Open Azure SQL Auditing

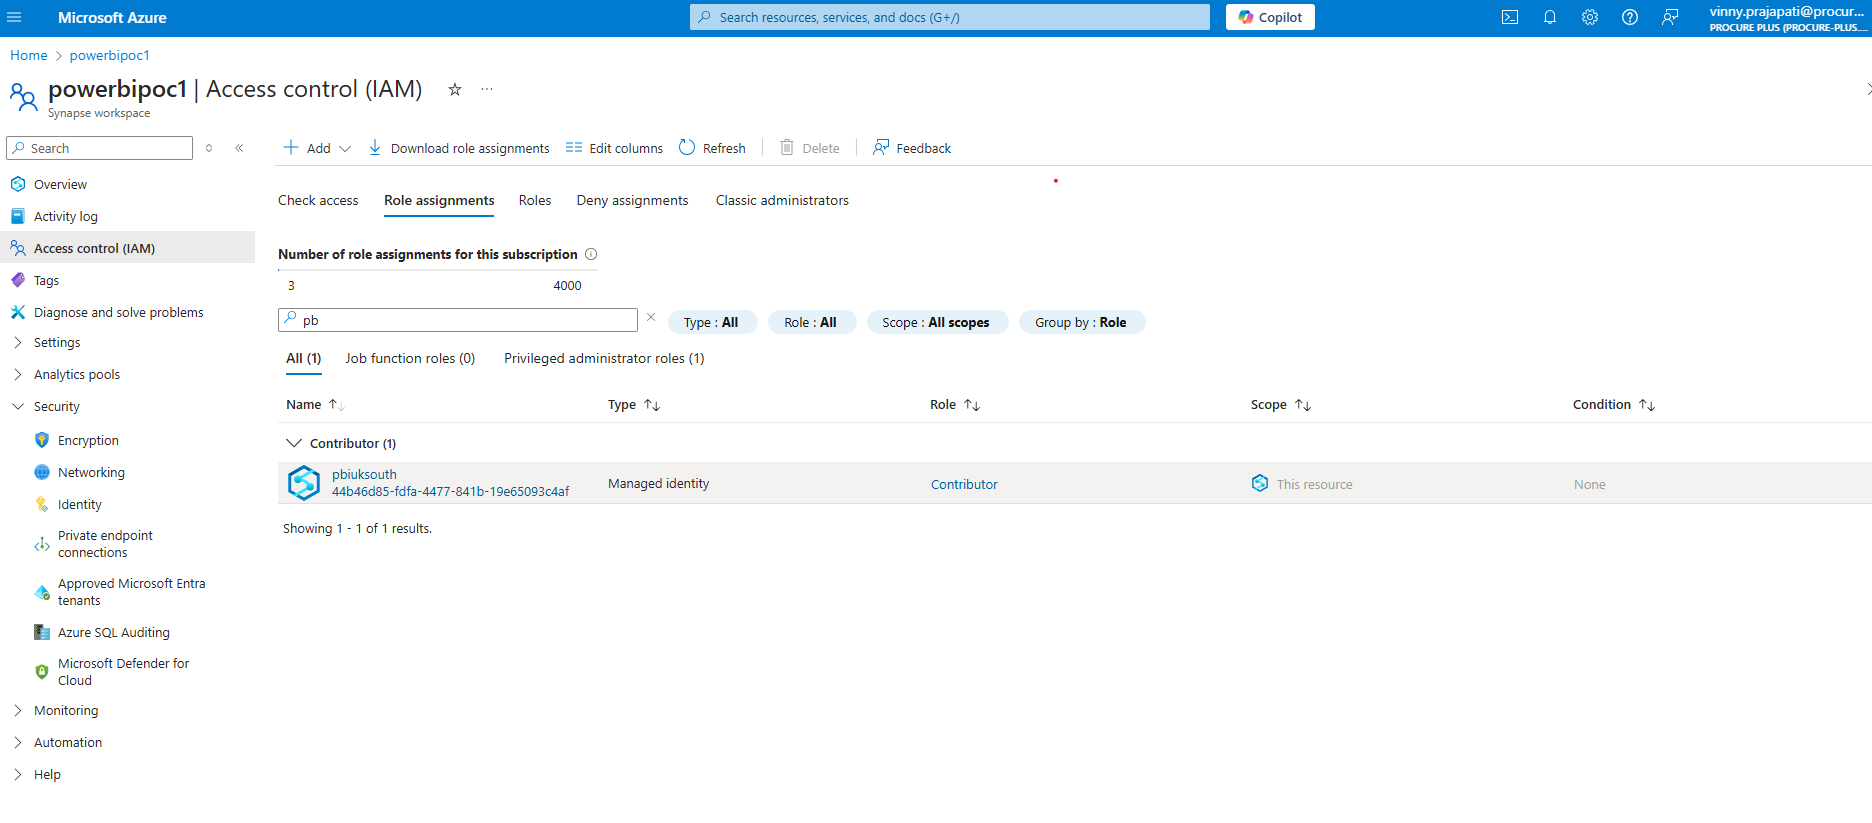(x=113, y=632)
